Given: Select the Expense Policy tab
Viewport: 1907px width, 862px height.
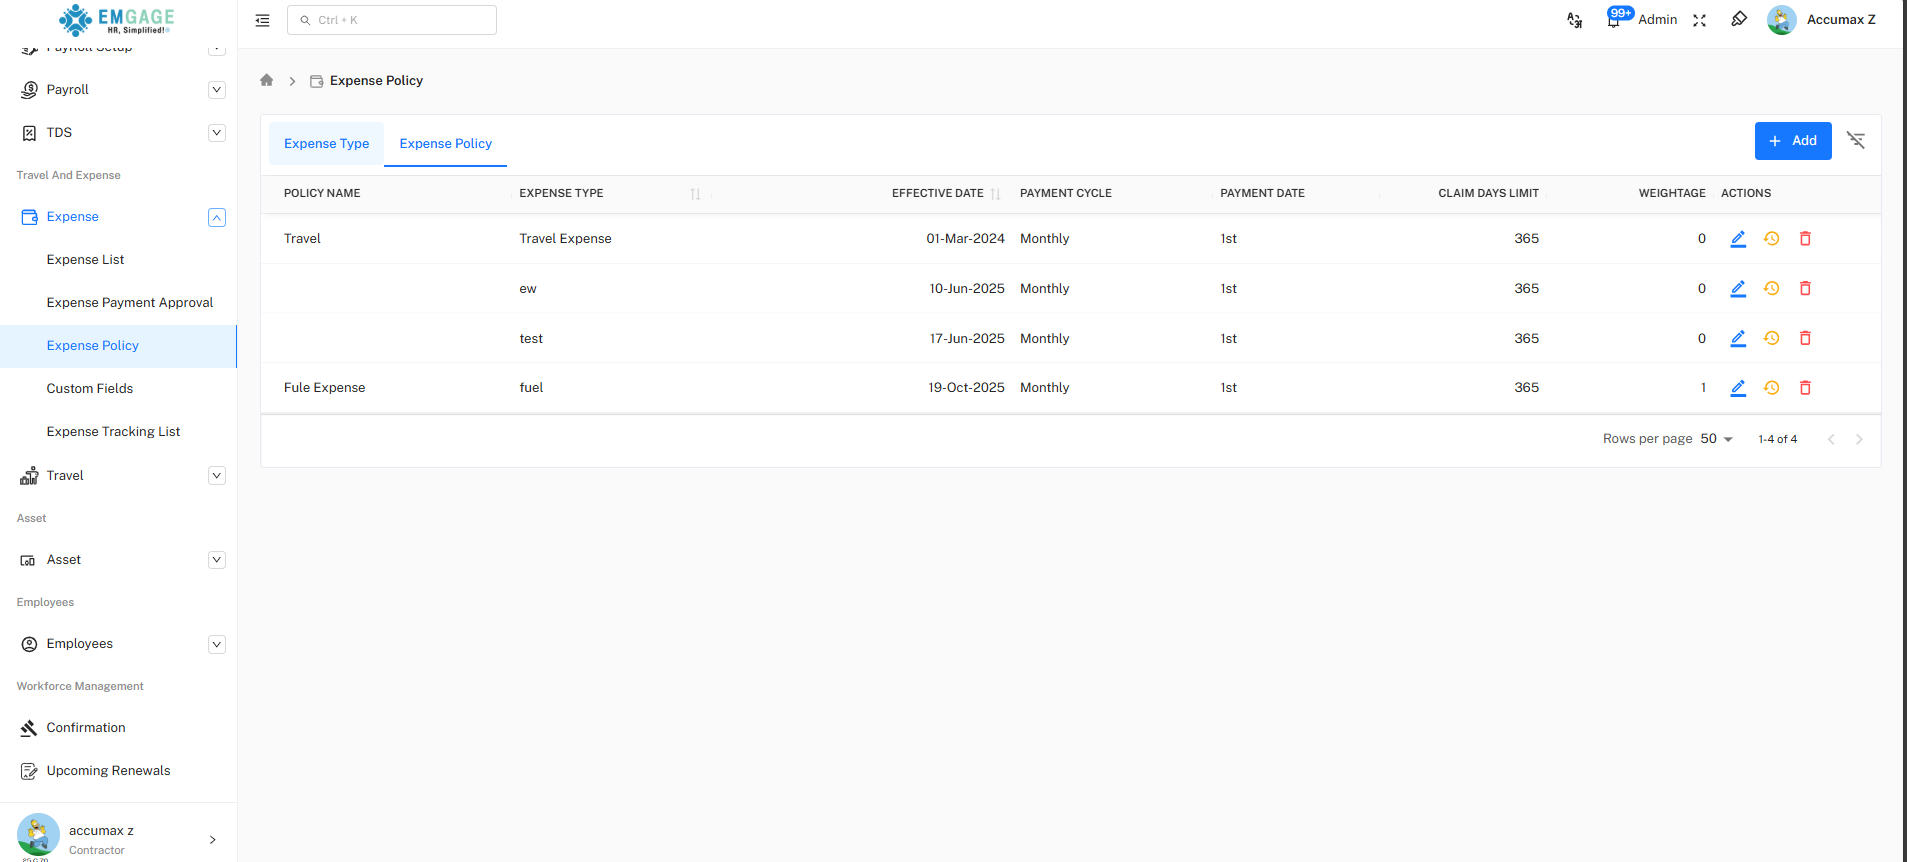Looking at the screenshot, I should (446, 144).
